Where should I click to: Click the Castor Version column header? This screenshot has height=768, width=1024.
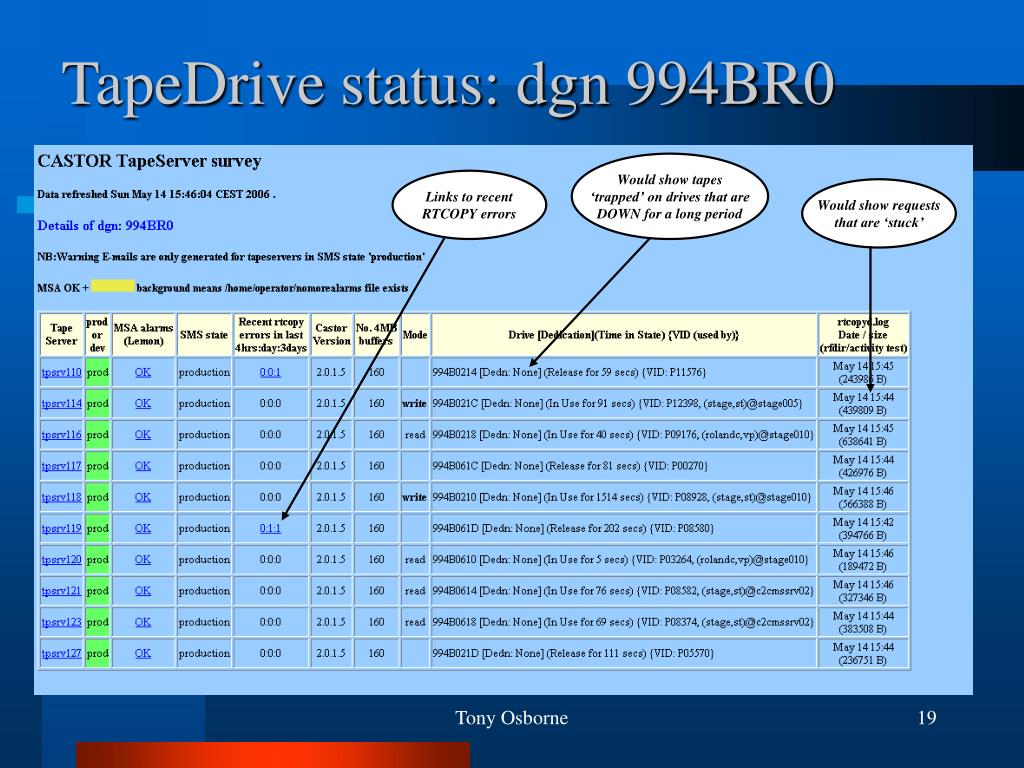click(x=331, y=334)
